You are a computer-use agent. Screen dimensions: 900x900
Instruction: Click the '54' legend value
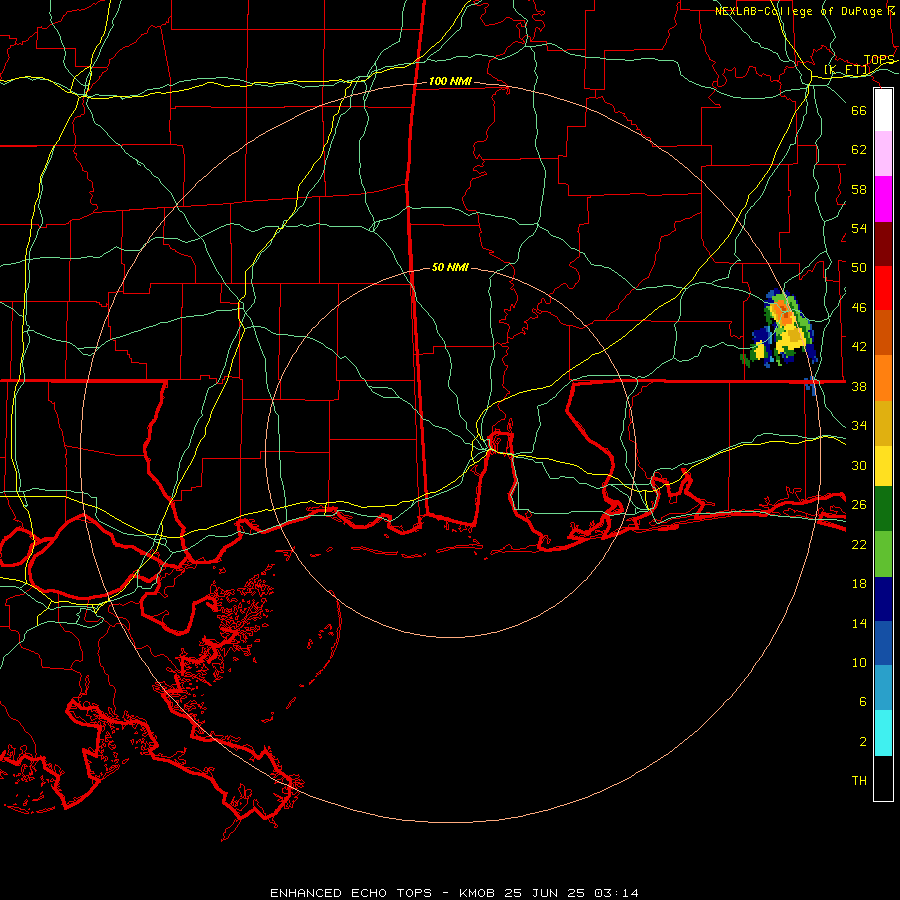pyautogui.click(x=859, y=229)
